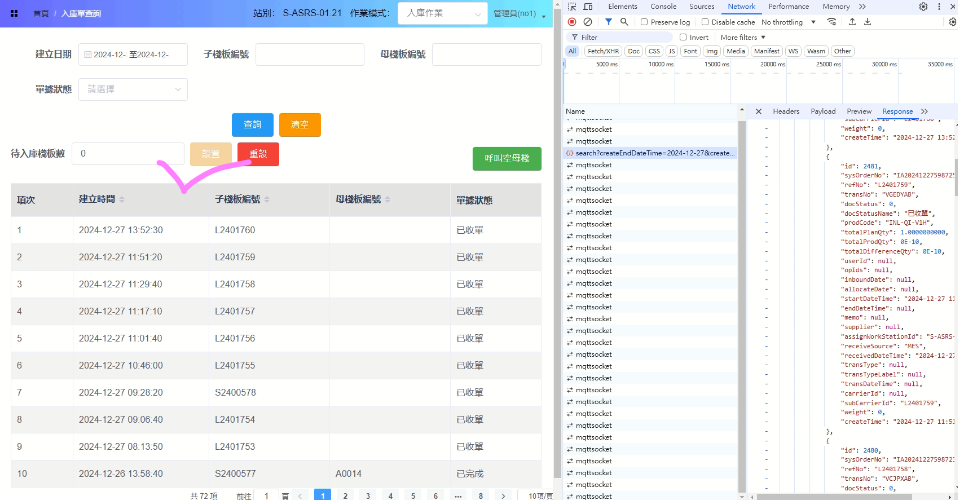Click the blue 查詢 search button
Viewport: 958px width, 500px height.
pos(252,125)
